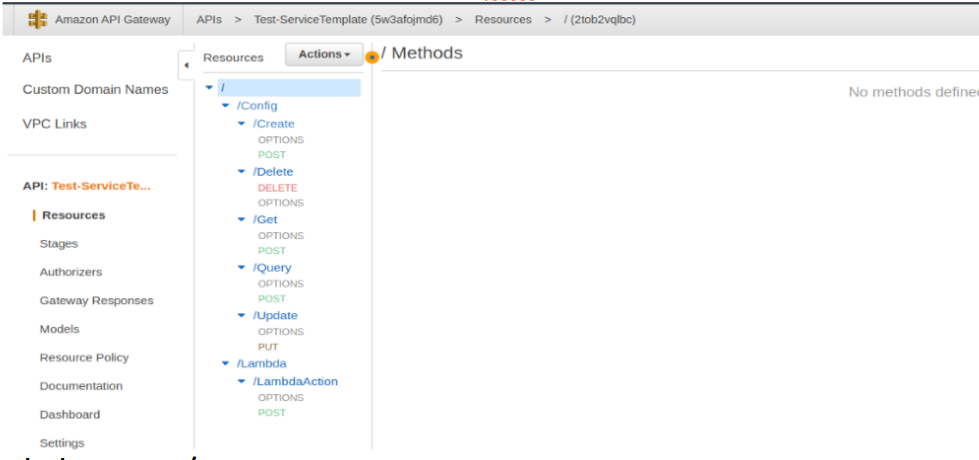This screenshot has width=979, height=460.
Task: Collapse the /Lambda resource arrow
Action: pos(225,364)
